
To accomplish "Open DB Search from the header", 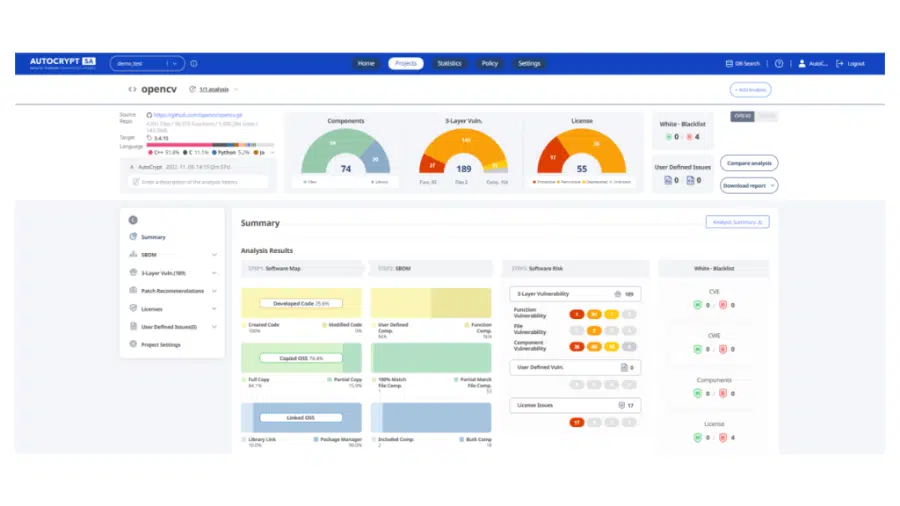I will coord(742,63).
